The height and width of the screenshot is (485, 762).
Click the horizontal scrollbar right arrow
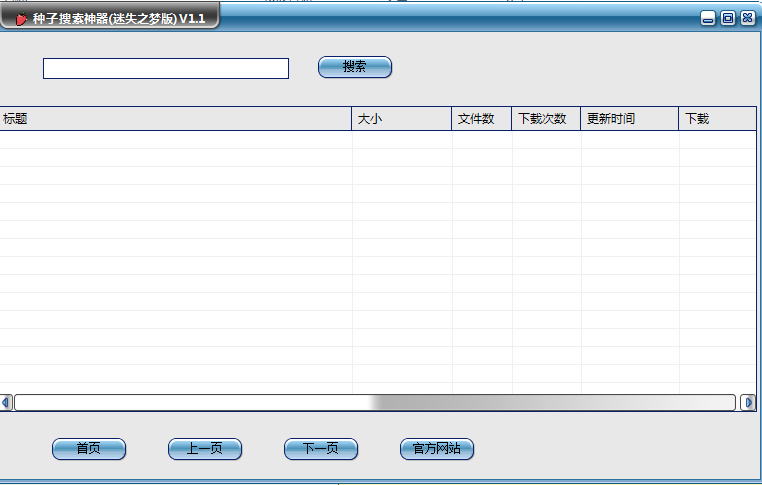748,402
